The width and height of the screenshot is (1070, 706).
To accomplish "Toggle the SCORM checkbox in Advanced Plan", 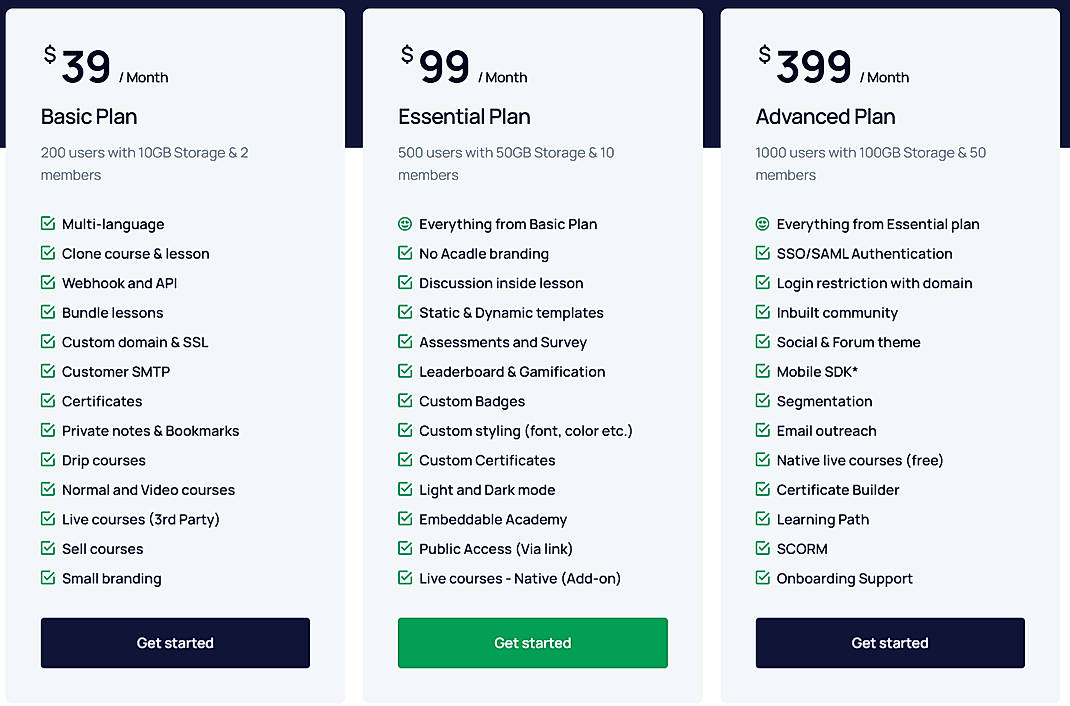I will pos(762,548).
